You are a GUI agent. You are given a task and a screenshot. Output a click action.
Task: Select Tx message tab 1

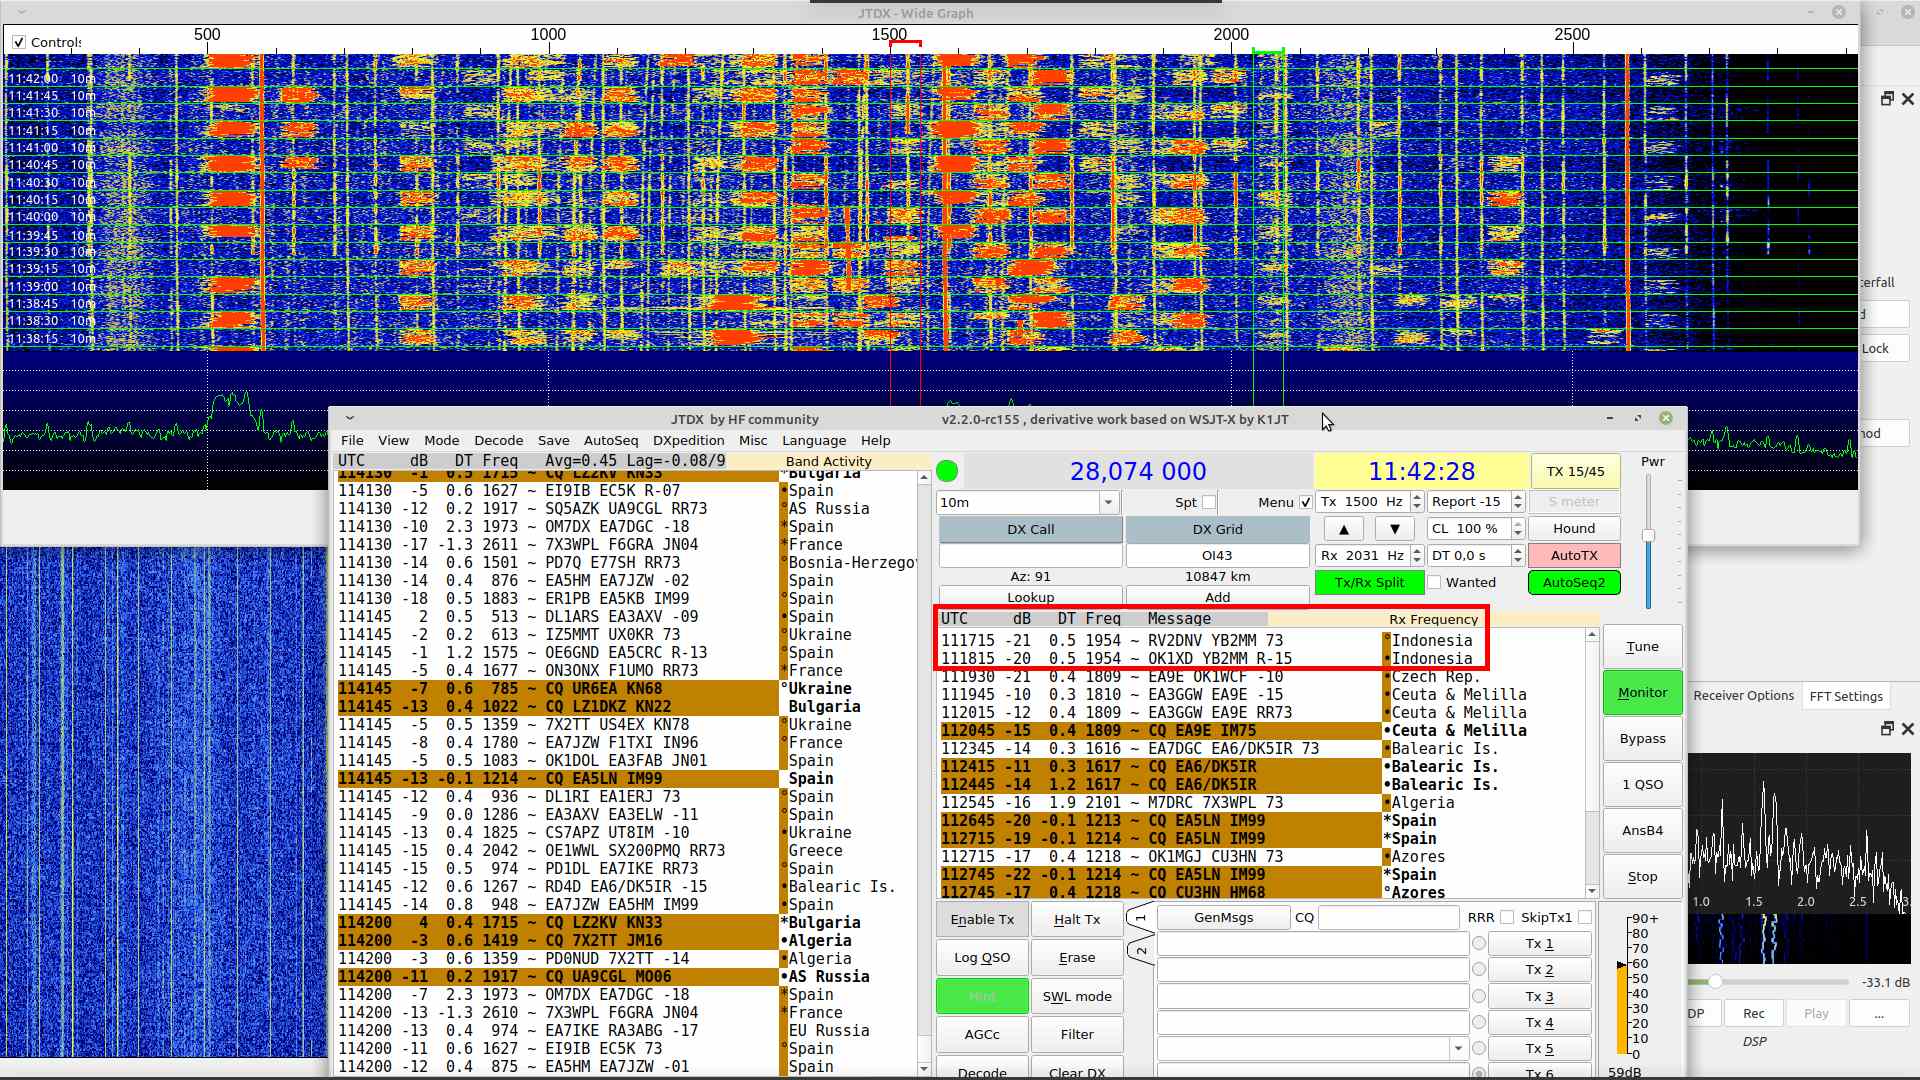1140,917
